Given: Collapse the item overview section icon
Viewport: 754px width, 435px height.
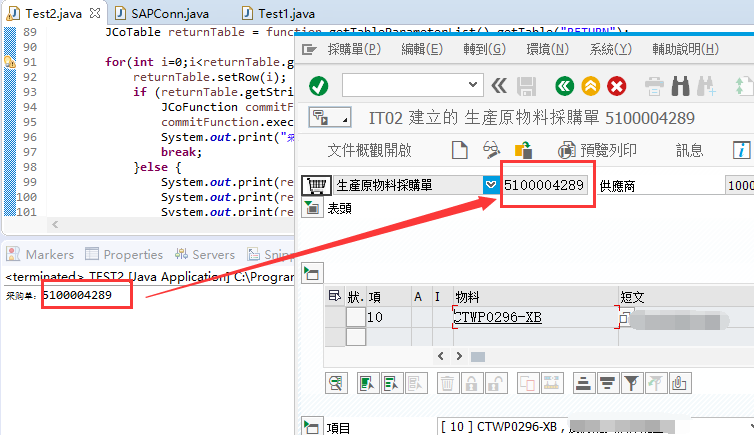Looking at the screenshot, I should pyautogui.click(x=312, y=273).
